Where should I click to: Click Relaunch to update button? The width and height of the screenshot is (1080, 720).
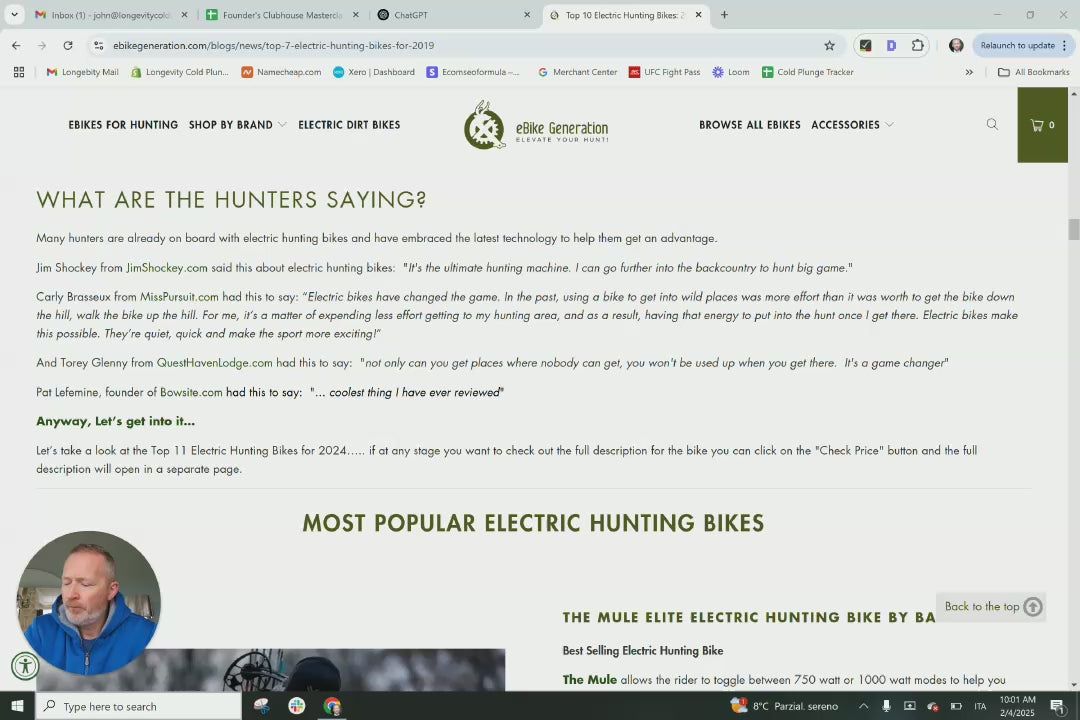point(1017,45)
